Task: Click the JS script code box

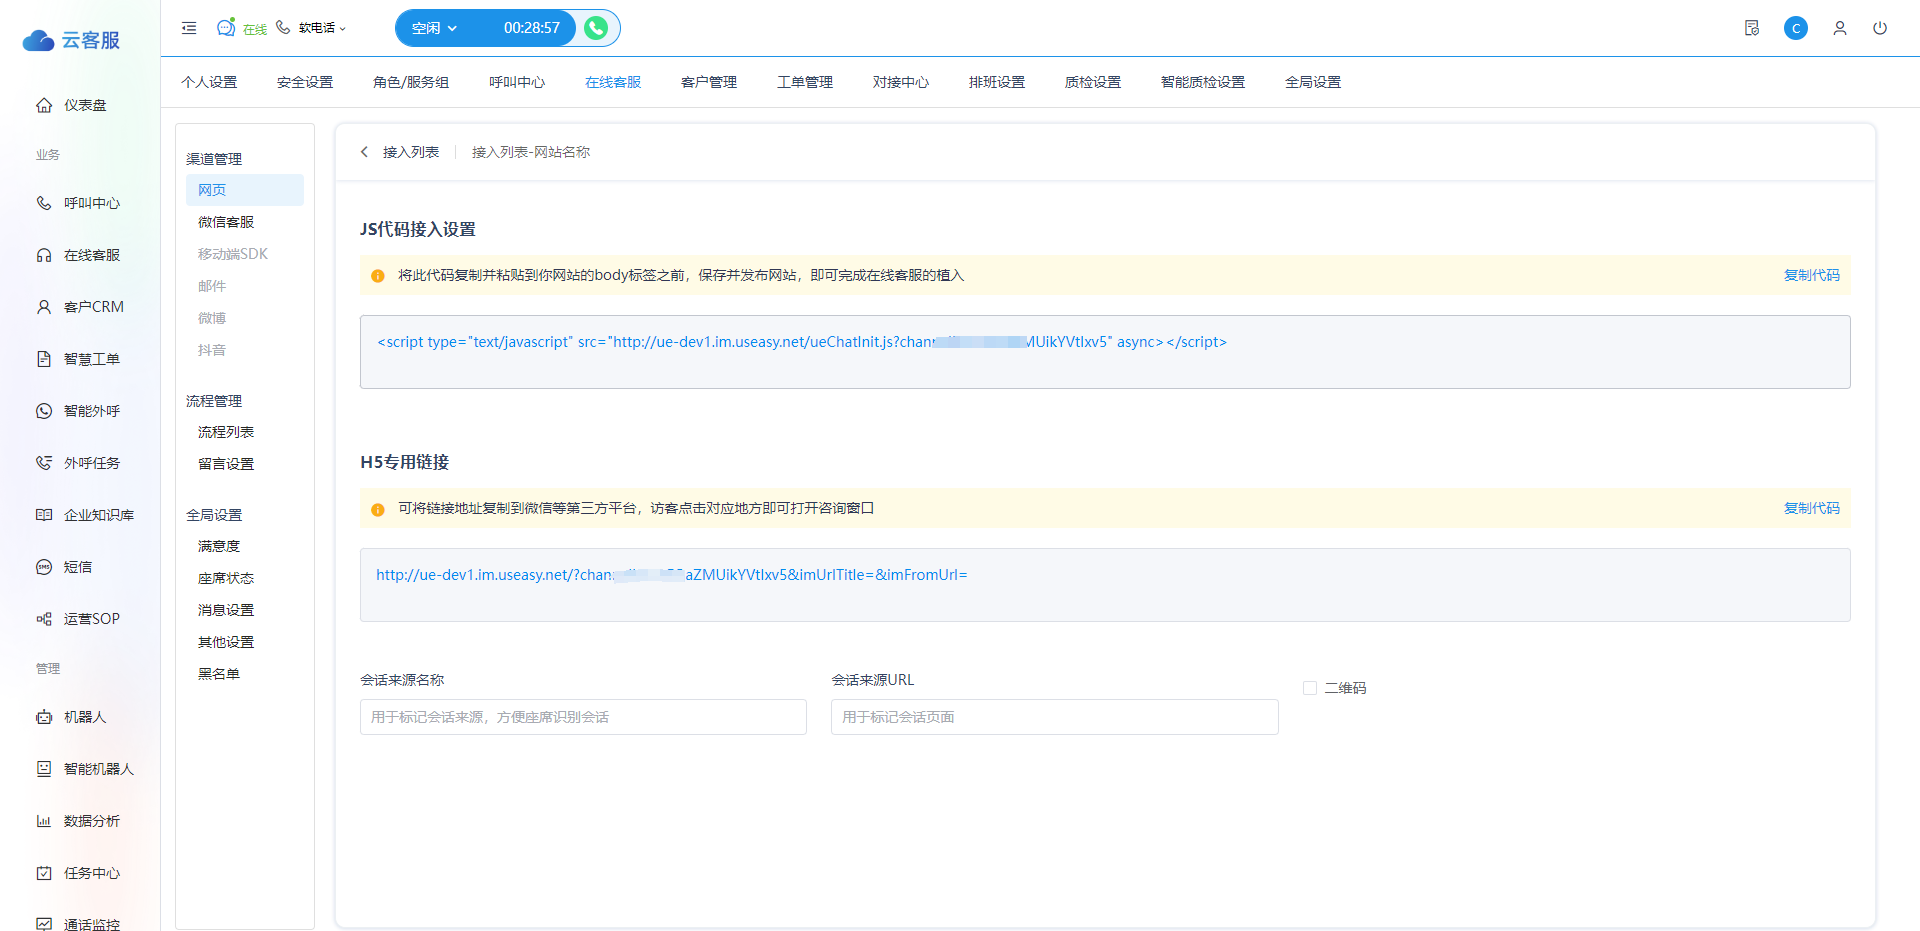Action: 1105,352
